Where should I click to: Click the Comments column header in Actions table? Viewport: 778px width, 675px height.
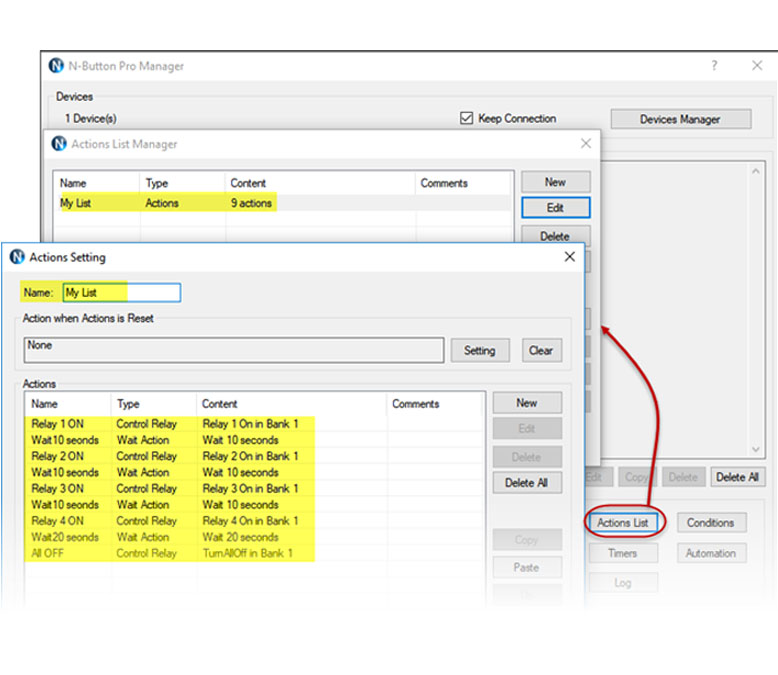[x=435, y=404]
